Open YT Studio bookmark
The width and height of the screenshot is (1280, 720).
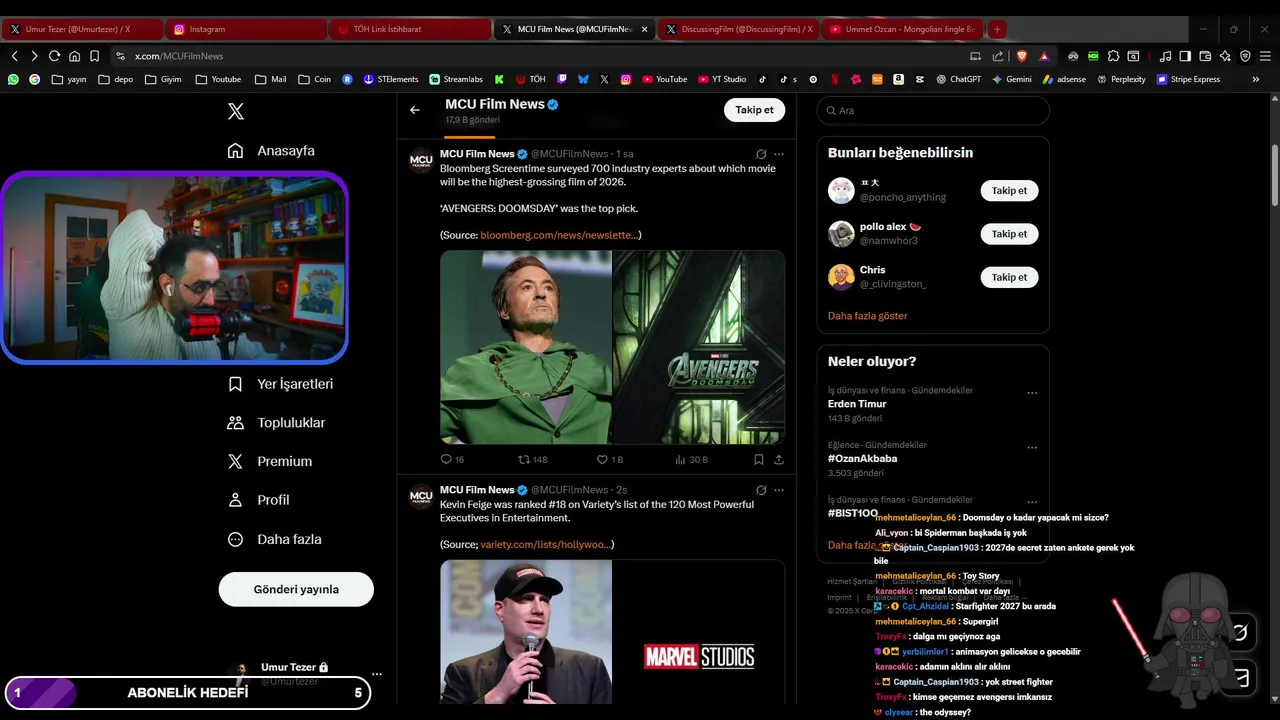click(722, 79)
